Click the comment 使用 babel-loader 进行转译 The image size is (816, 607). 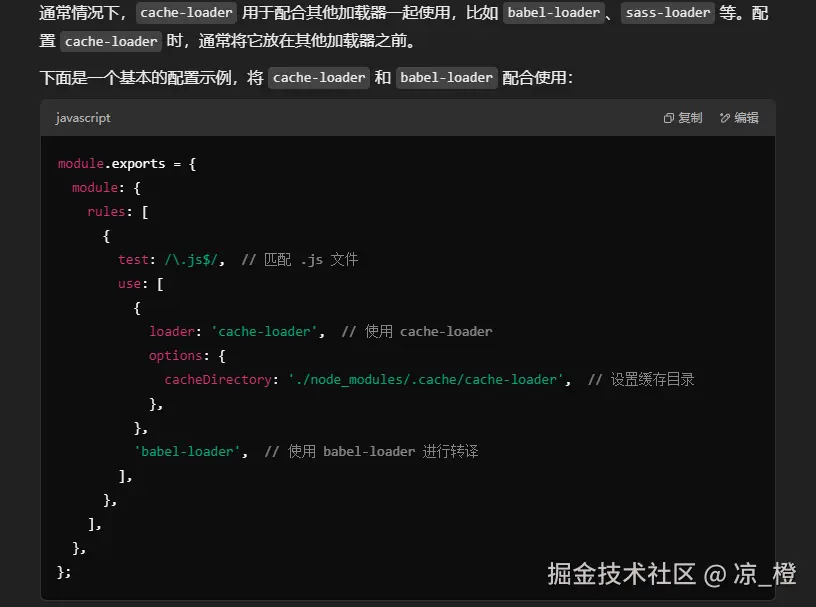click(x=372, y=452)
